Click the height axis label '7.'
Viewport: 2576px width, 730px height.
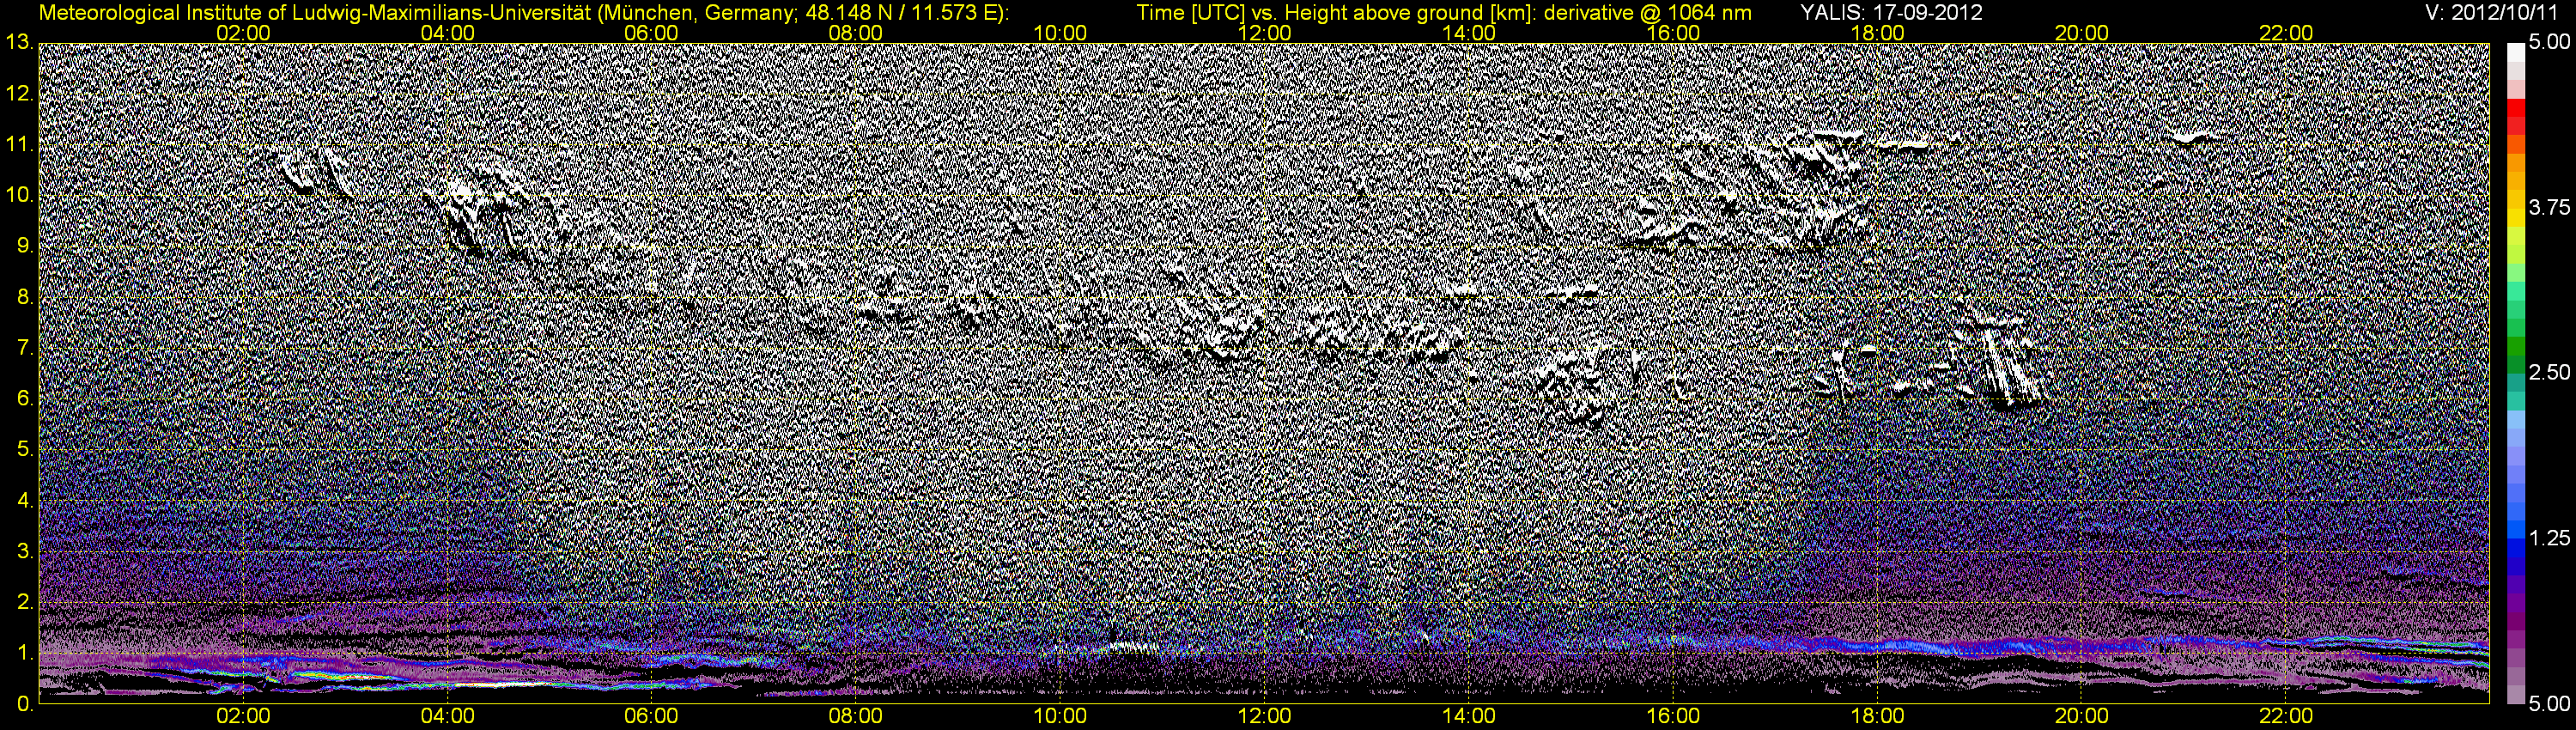25,349
